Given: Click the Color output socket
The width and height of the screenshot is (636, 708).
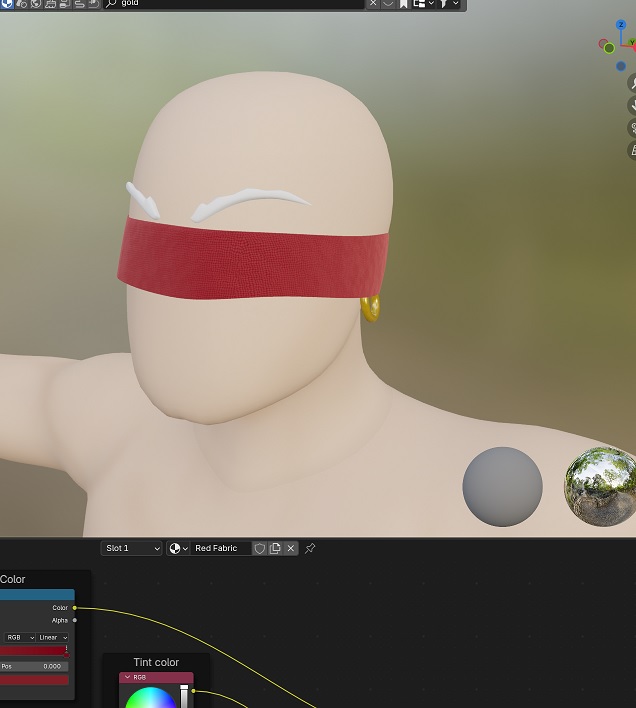Looking at the screenshot, I should point(74,608).
